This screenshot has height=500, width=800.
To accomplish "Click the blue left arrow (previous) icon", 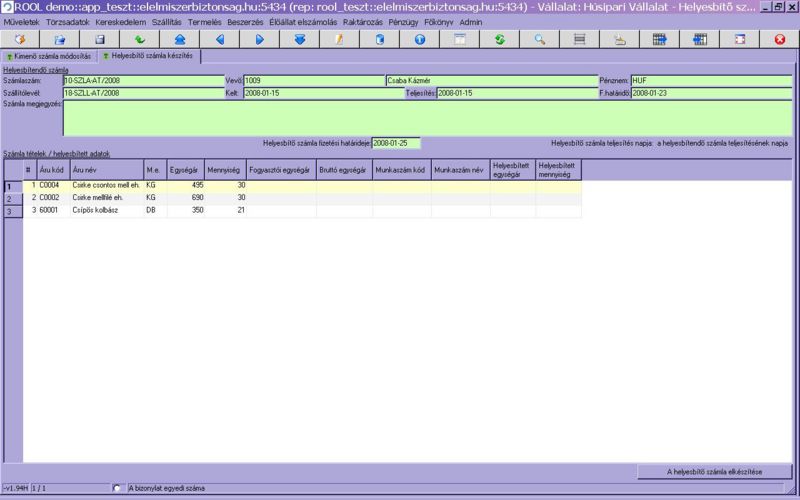I will [x=220, y=39].
